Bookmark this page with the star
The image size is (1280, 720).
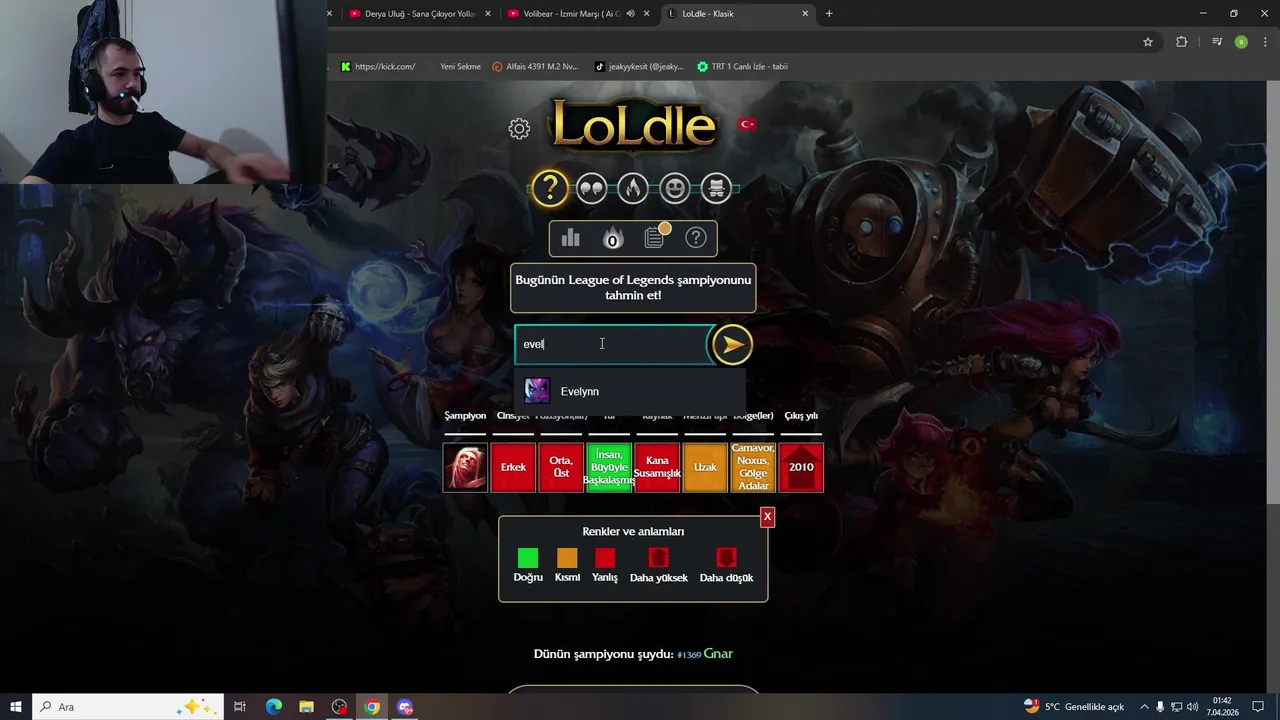coord(1148,42)
